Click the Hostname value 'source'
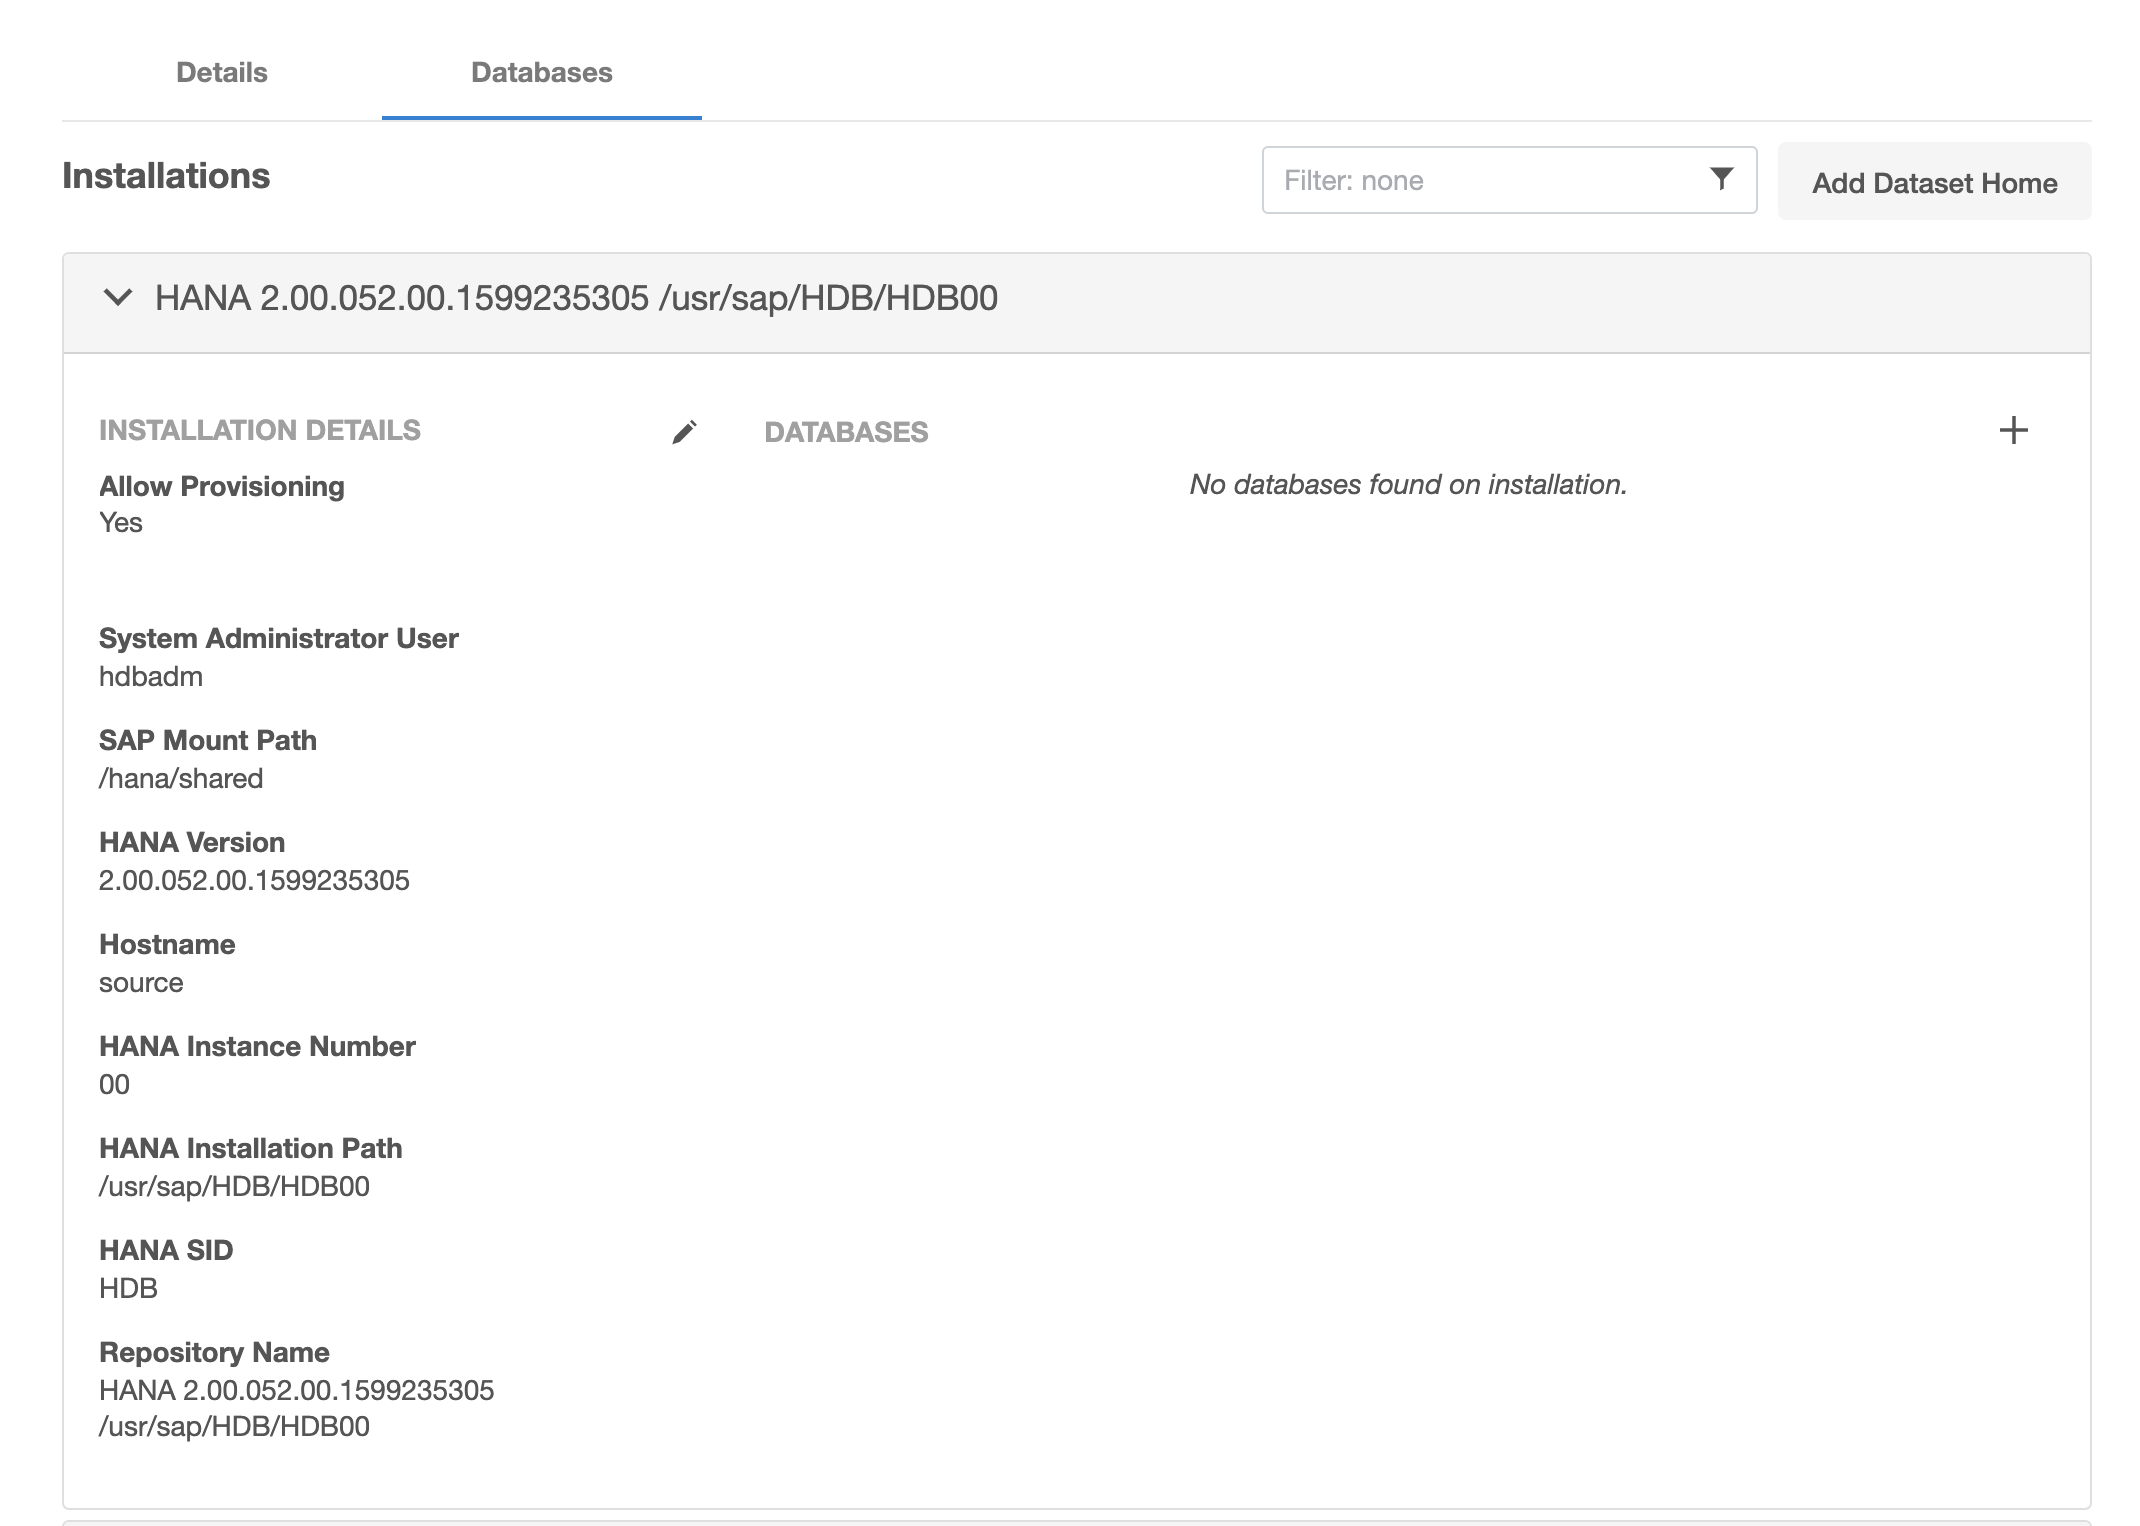This screenshot has width=2140, height=1526. tap(141, 983)
